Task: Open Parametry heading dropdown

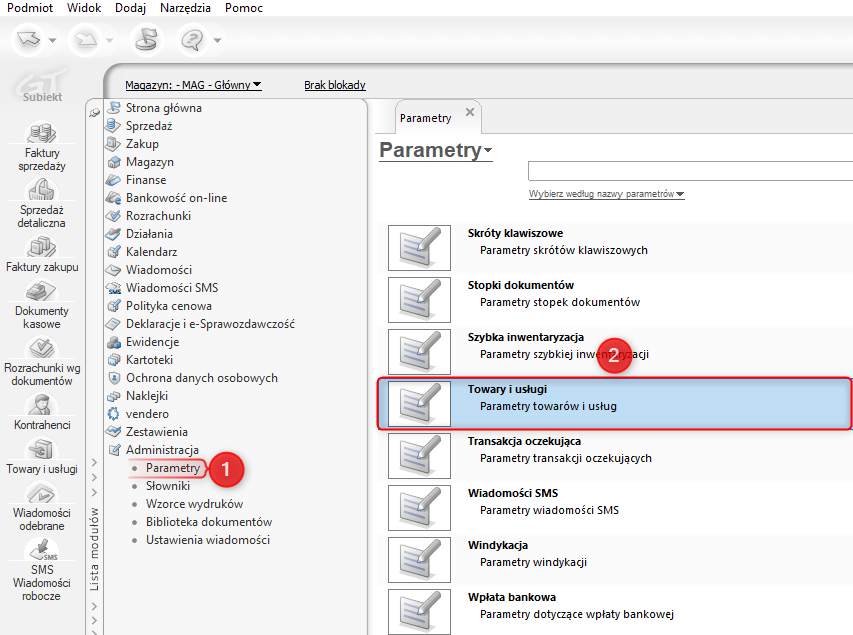Action: click(436, 150)
